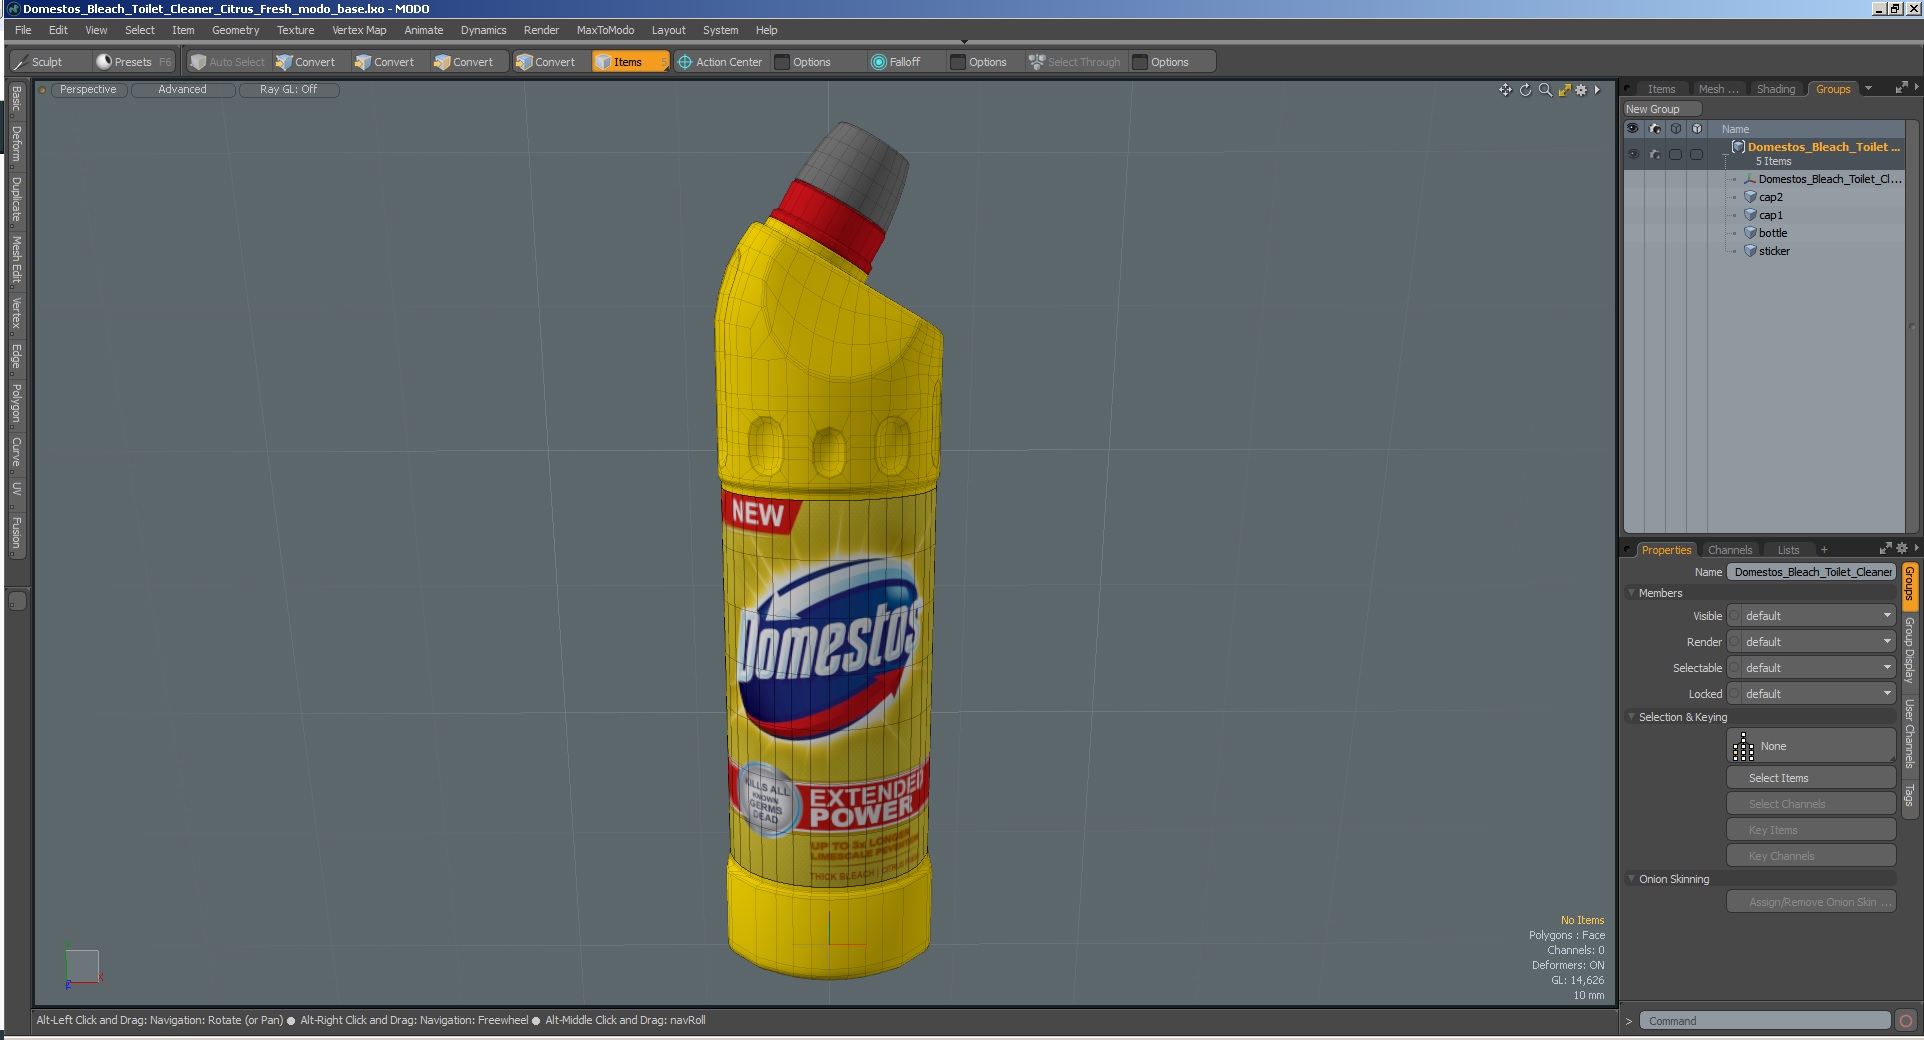Toggle render camera of Domestos group

point(1655,155)
